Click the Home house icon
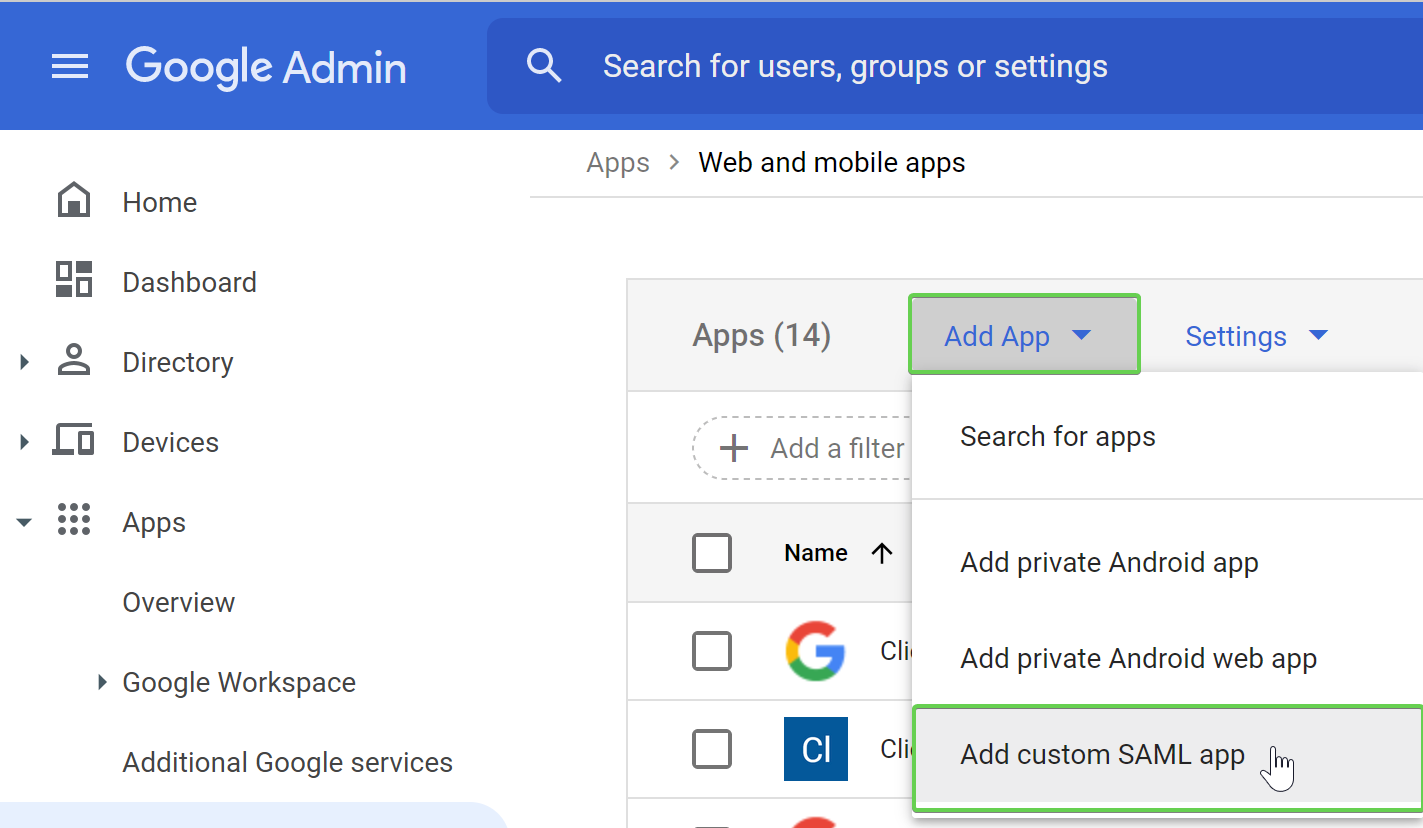 coord(74,201)
